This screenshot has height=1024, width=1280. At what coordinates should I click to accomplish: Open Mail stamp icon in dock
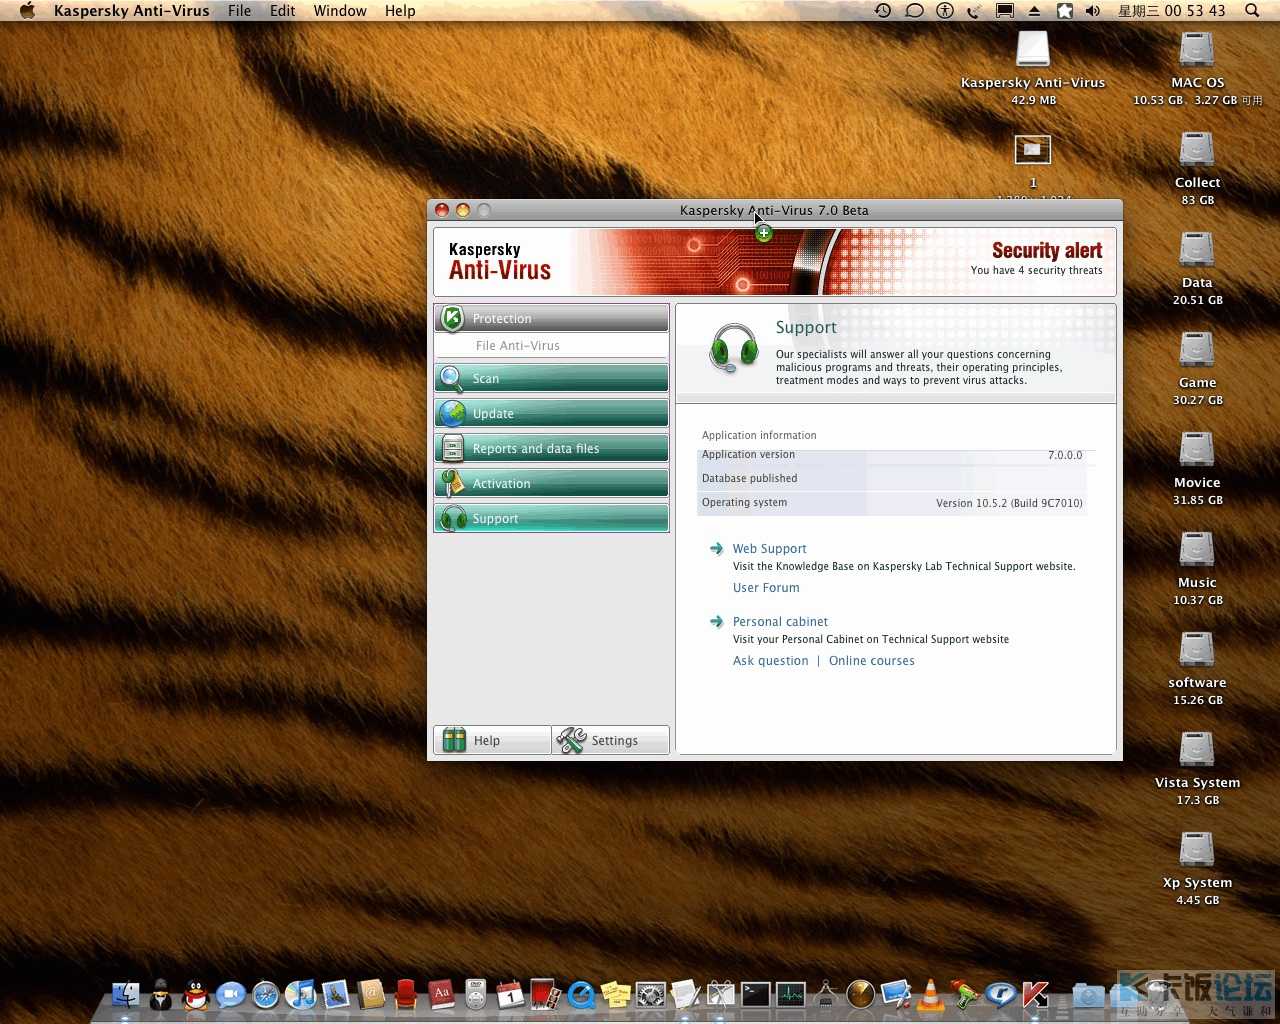click(336, 994)
